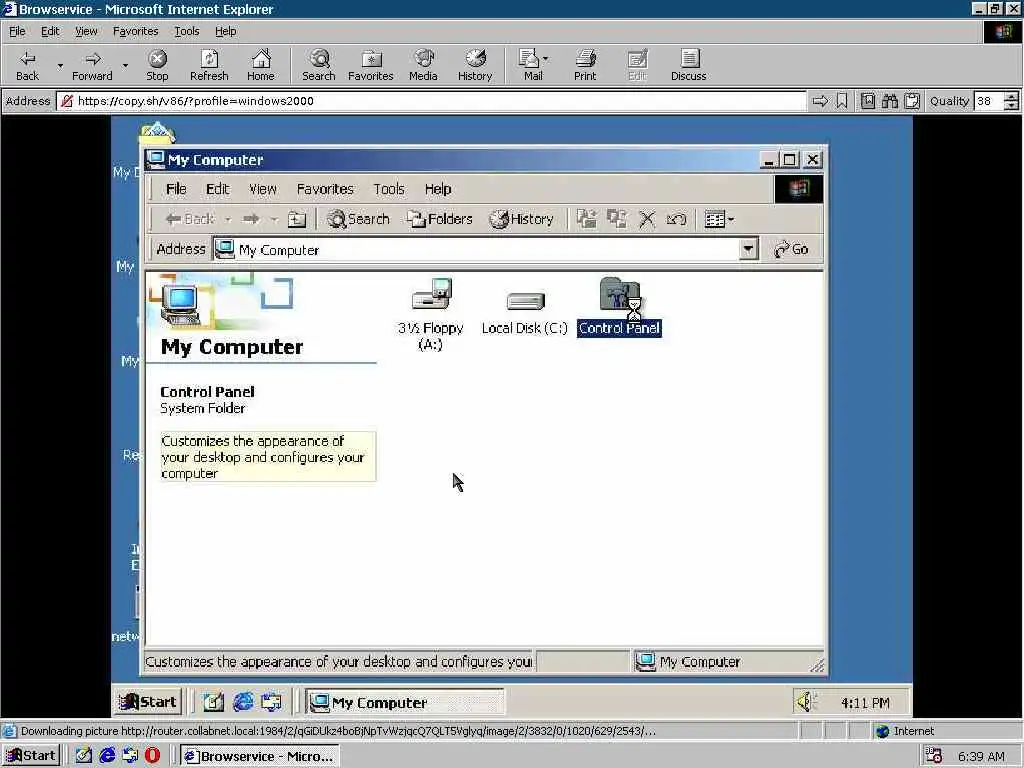Image resolution: width=1024 pixels, height=768 pixels.
Task: Click the binoculars find icon
Action: click(889, 101)
